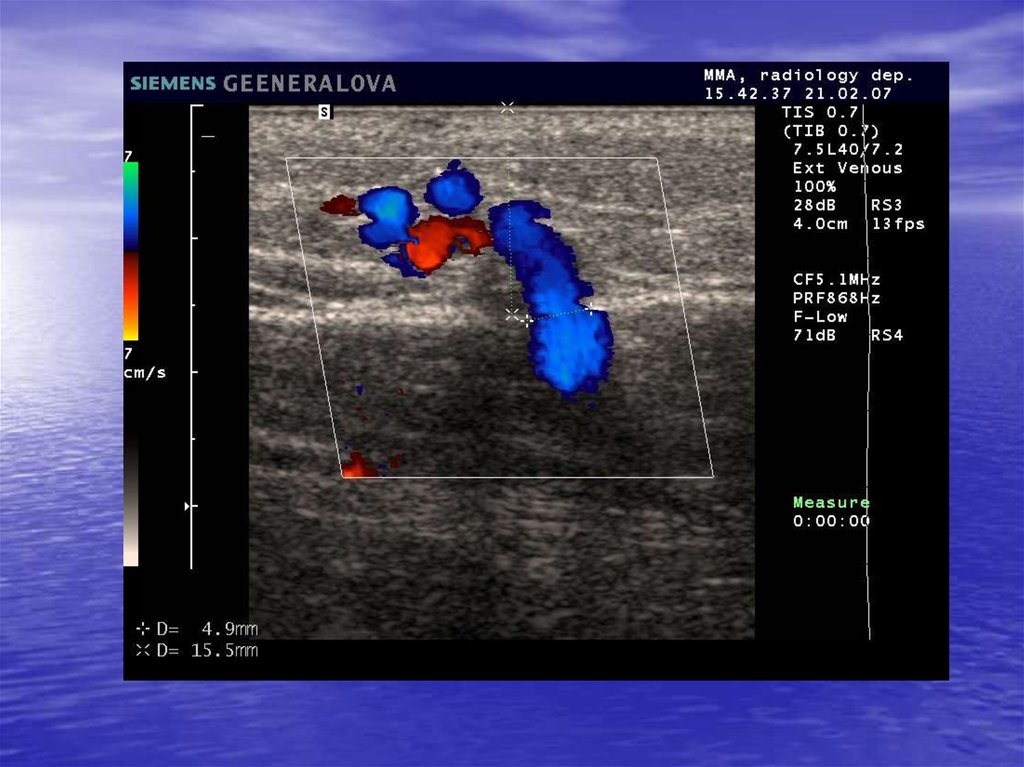1024x767 pixels.
Task: Click the S orientation marker above the scan
Action: [324, 112]
